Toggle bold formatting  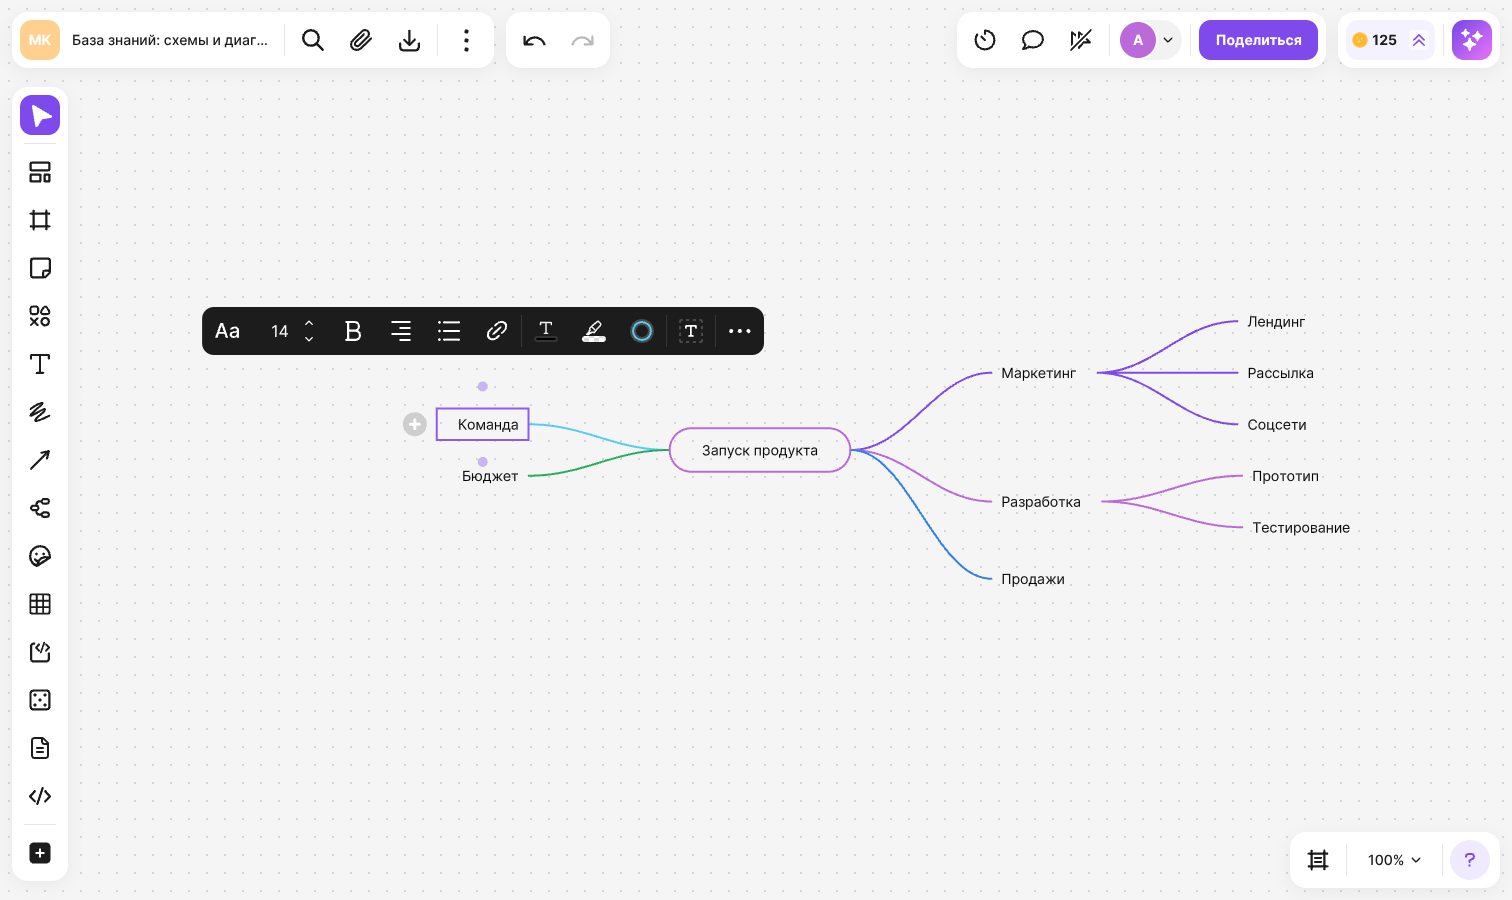pos(353,331)
